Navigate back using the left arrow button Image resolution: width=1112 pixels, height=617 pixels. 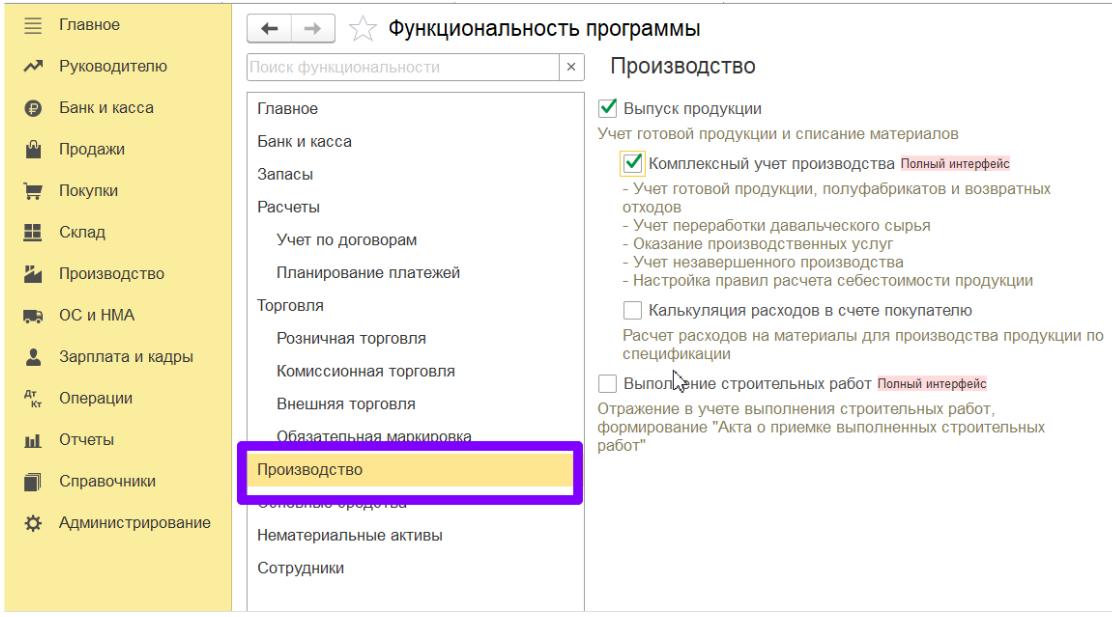tap(268, 28)
